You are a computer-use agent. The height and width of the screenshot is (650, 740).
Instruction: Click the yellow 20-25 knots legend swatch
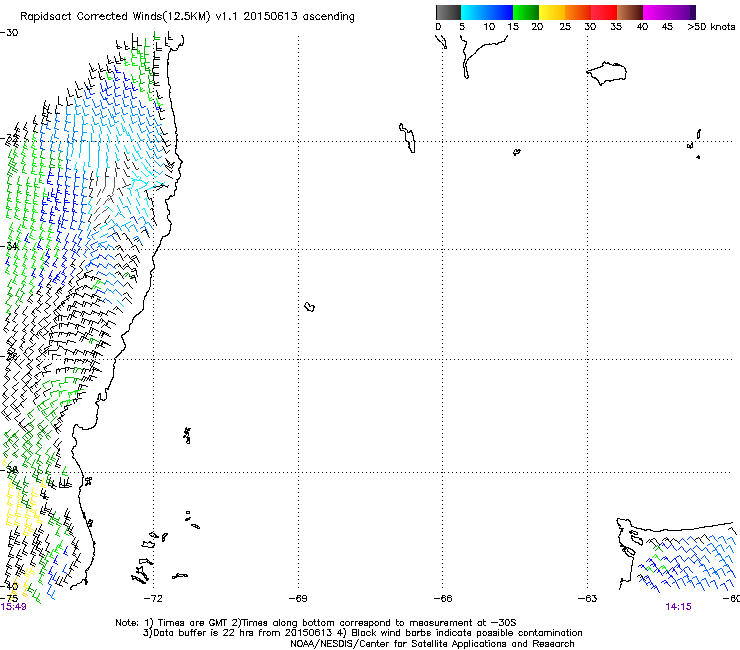pos(552,12)
